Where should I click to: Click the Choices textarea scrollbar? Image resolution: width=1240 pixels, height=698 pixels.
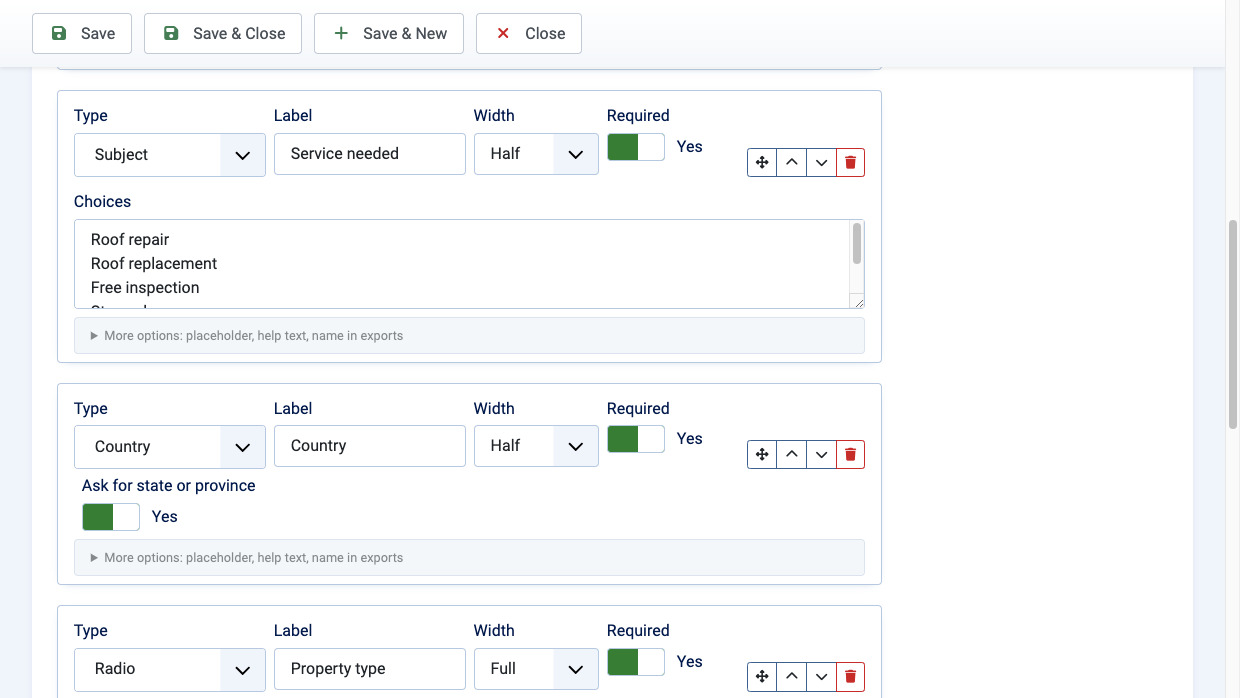pyautogui.click(x=857, y=244)
